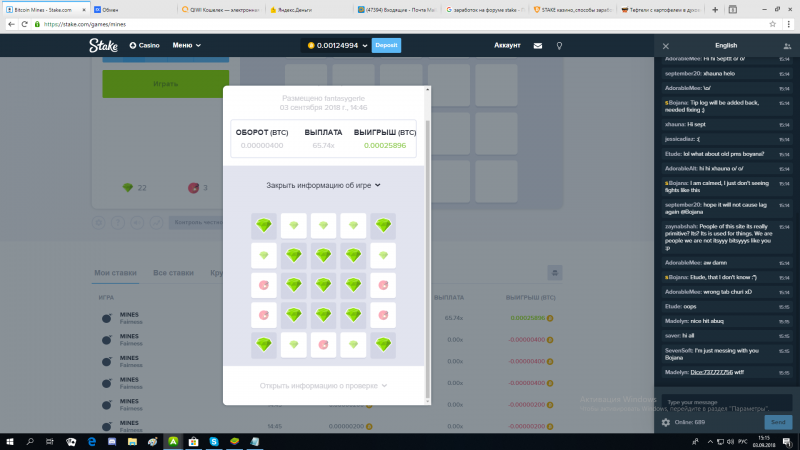This screenshot has width=800, height=450.
Task: Open Windows taskbar search
Action: (30, 442)
